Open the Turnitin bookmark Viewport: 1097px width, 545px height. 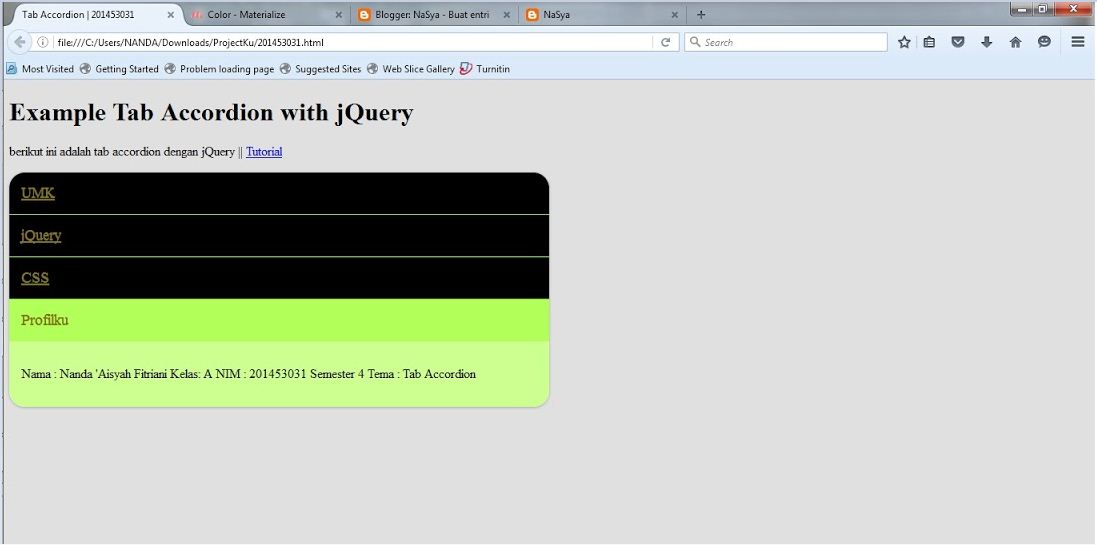(485, 69)
